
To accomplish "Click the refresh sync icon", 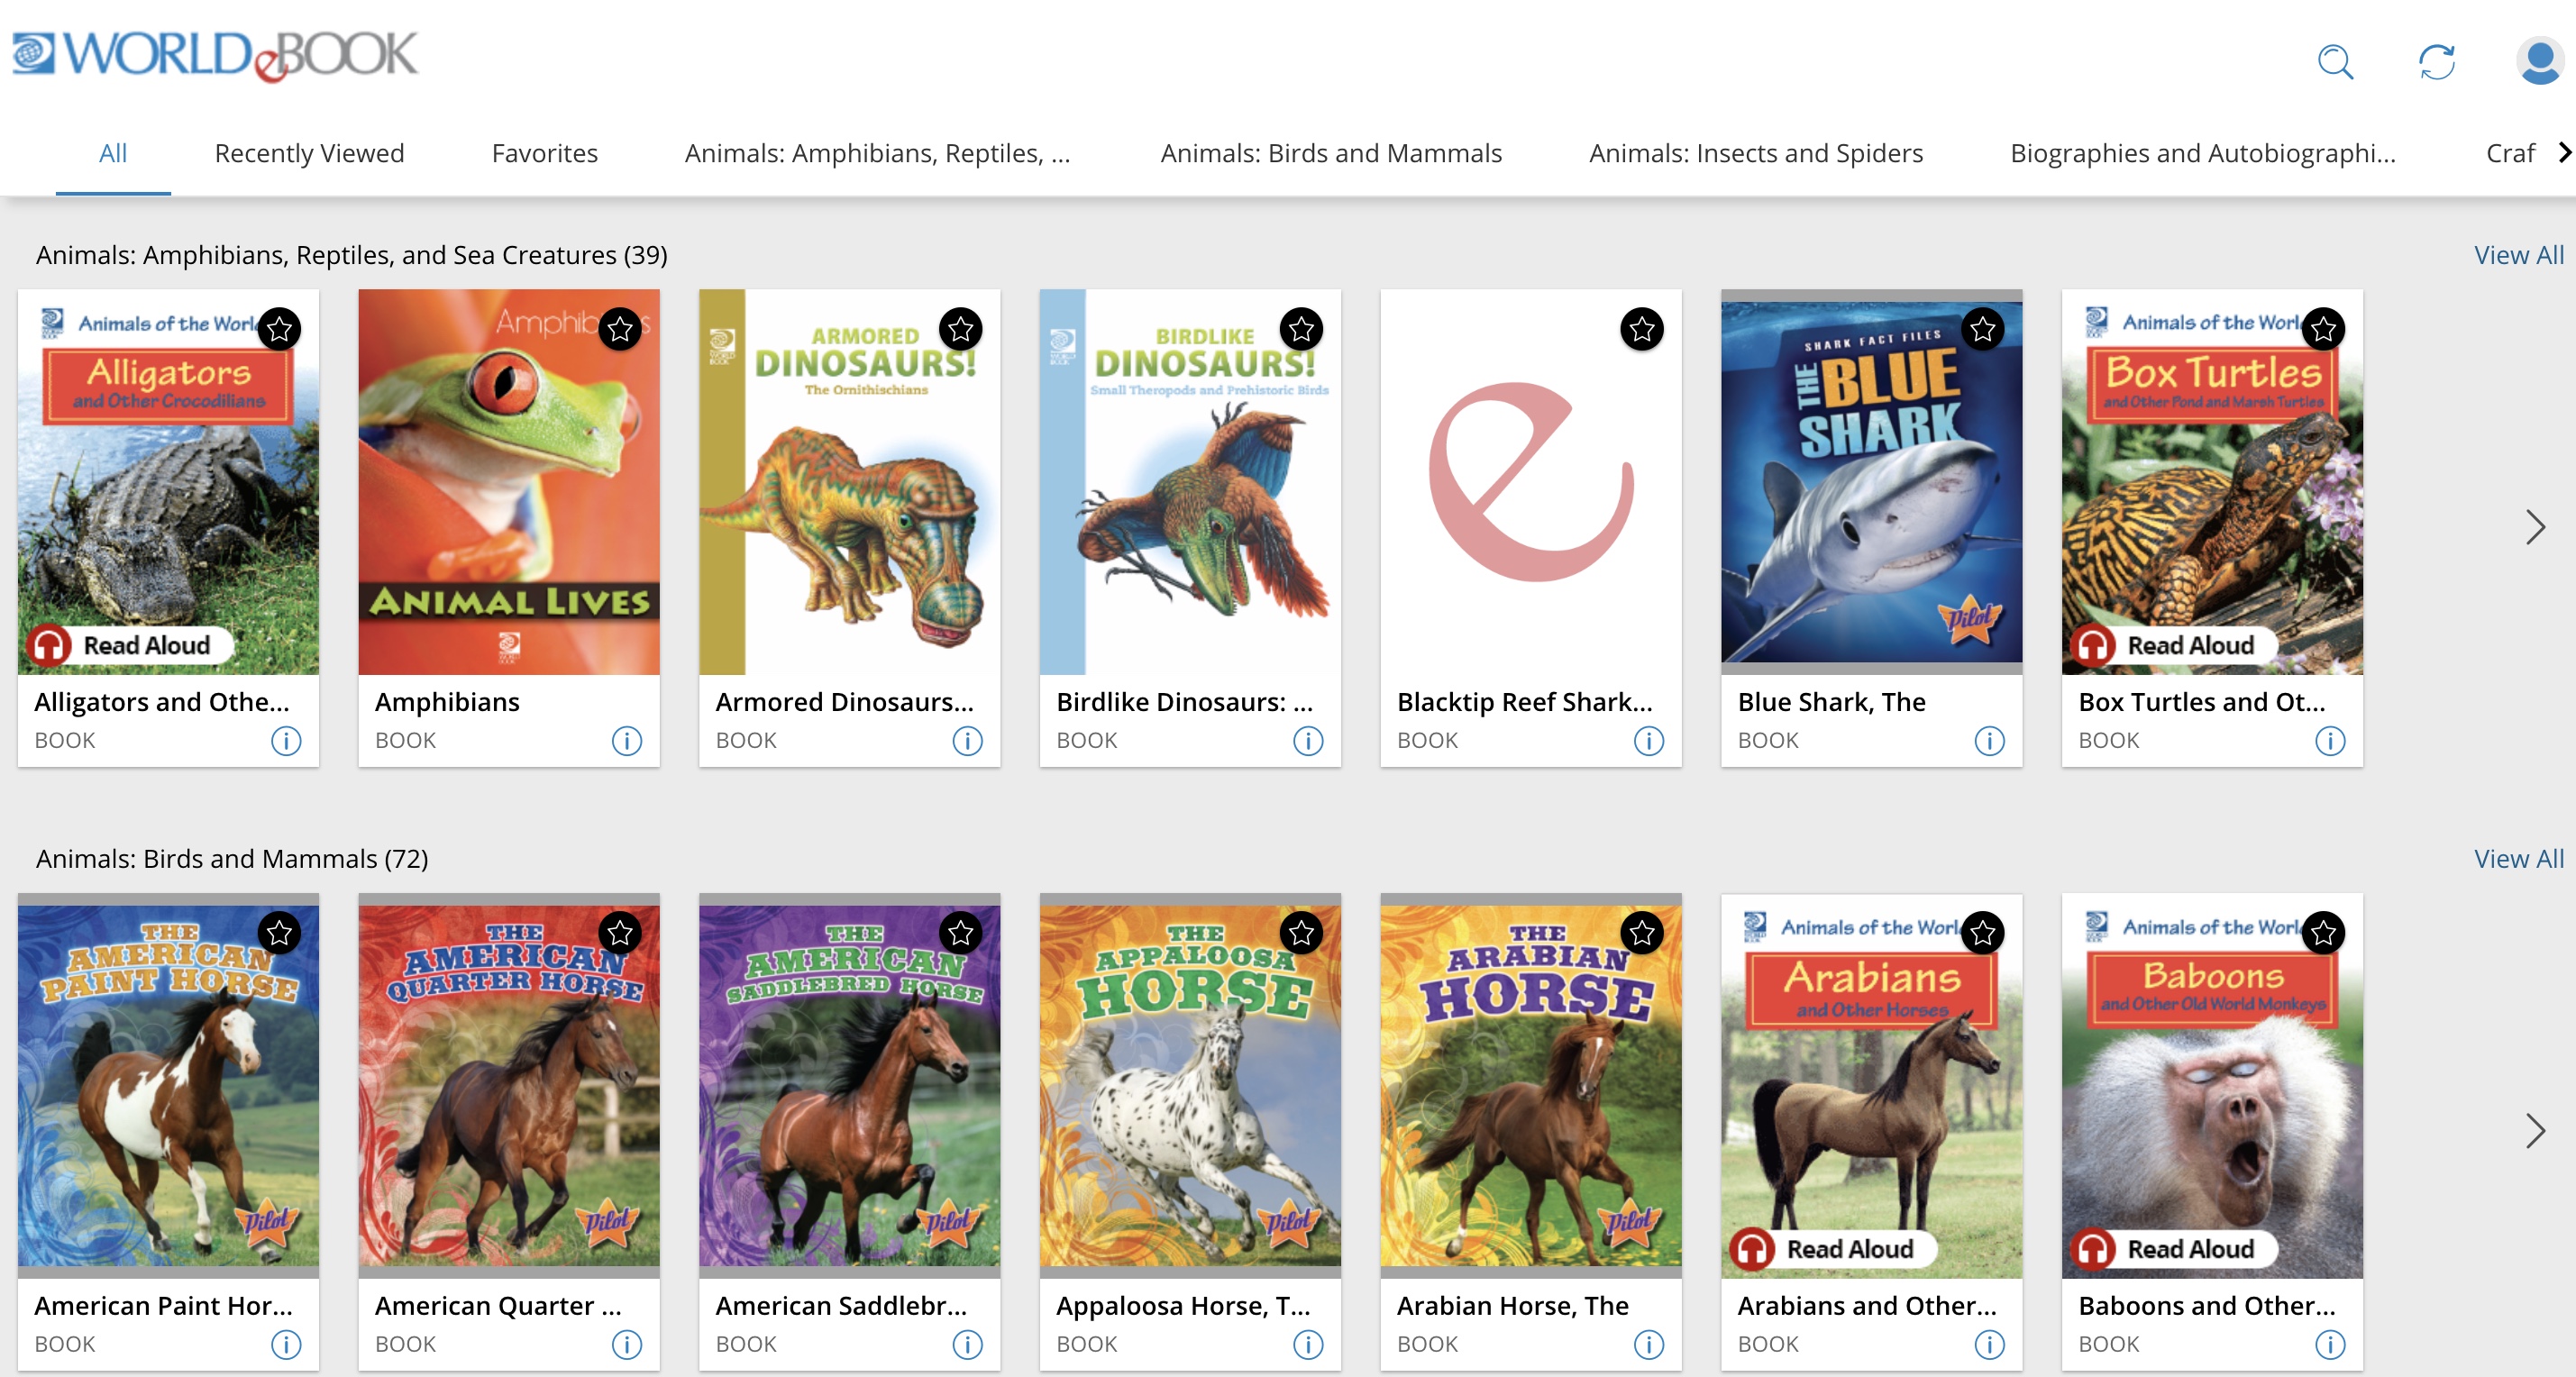I will [2437, 62].
